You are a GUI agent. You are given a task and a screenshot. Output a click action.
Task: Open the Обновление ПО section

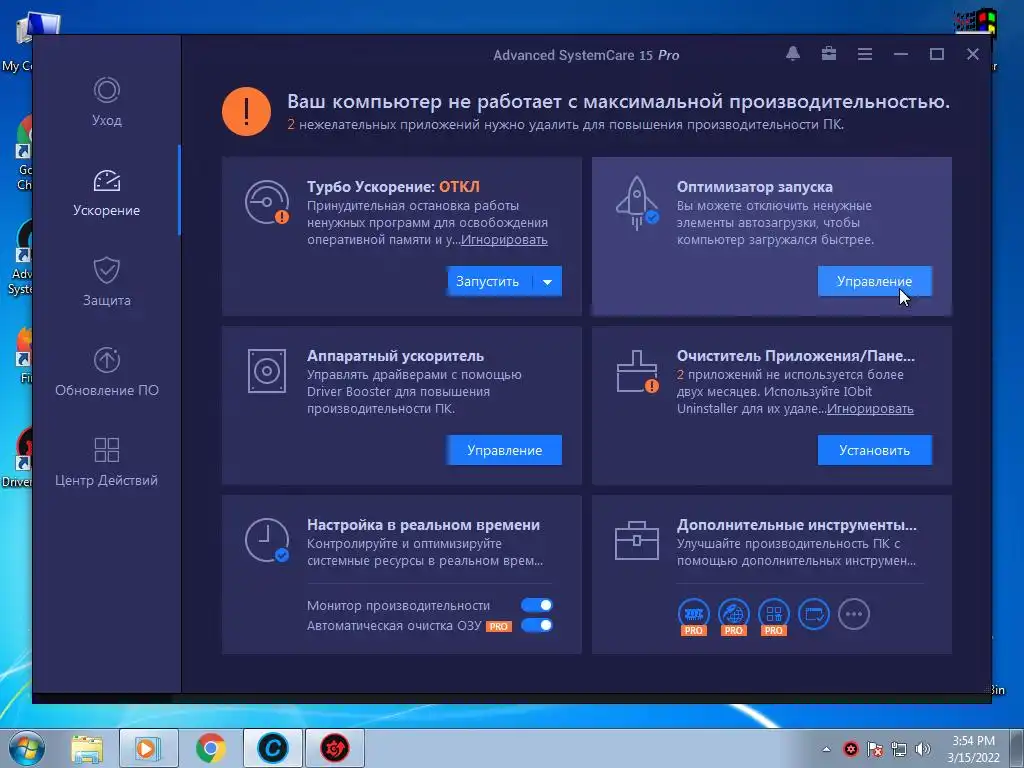(106, 372)
